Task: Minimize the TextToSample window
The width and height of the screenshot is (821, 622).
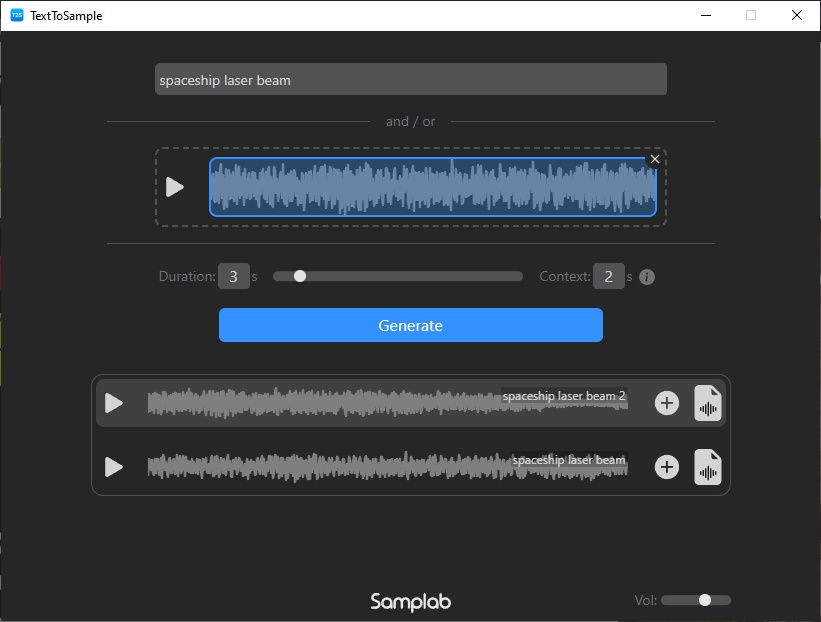Action: coord(706,15)
